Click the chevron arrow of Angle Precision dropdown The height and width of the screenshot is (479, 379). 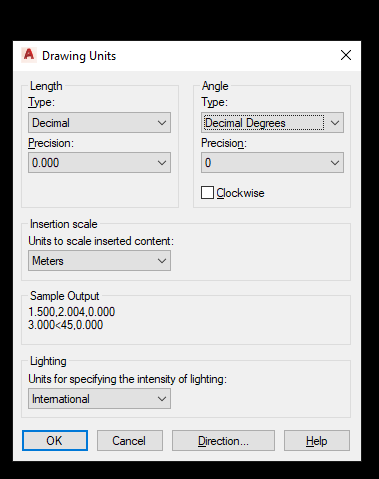(335, 163)
